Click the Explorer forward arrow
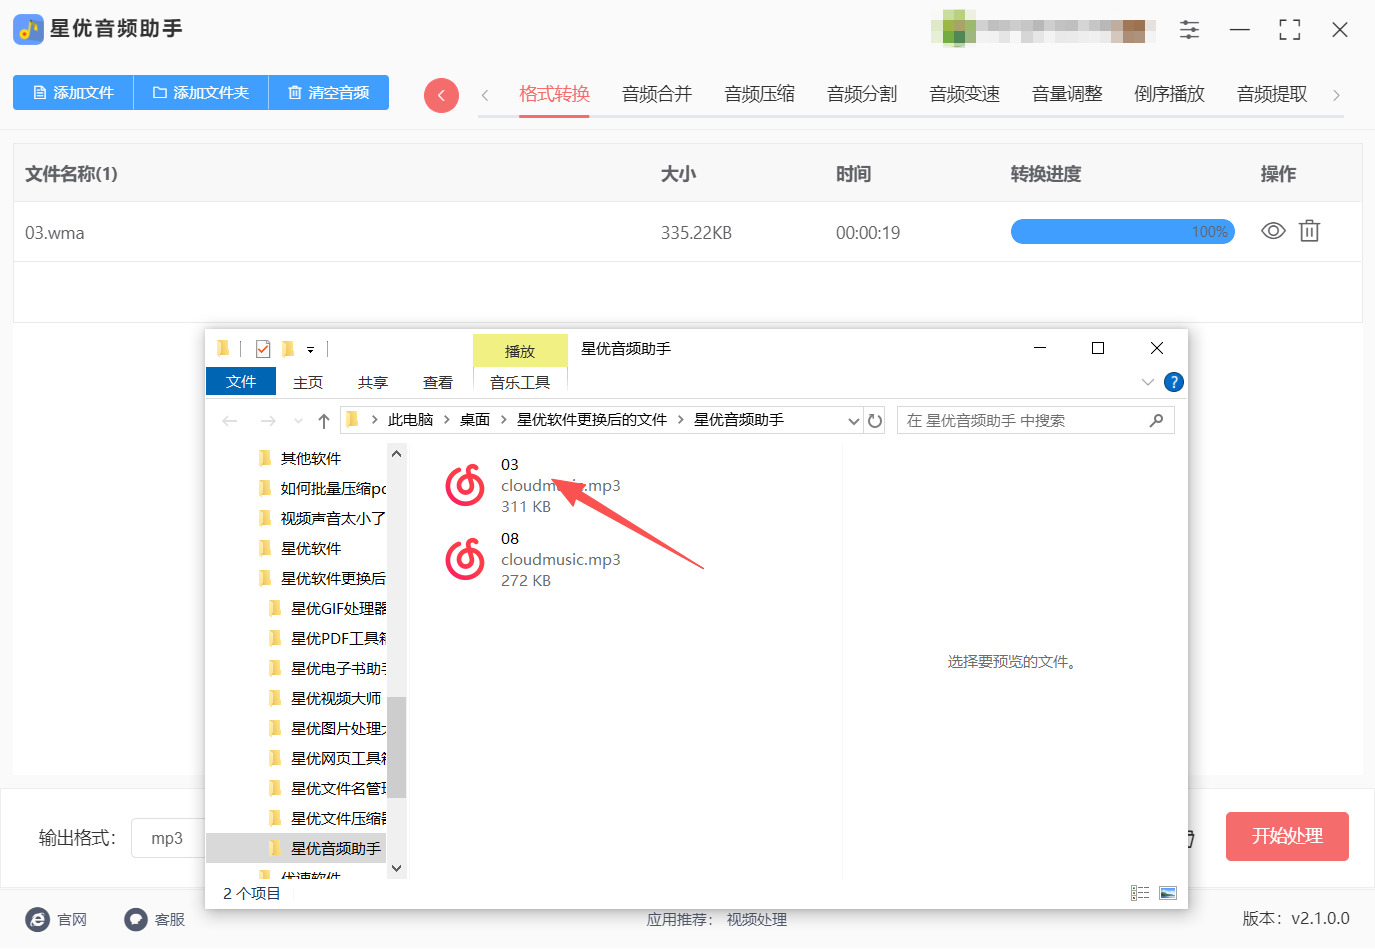Screen dimensions: 1375x949 click(267, 421)
